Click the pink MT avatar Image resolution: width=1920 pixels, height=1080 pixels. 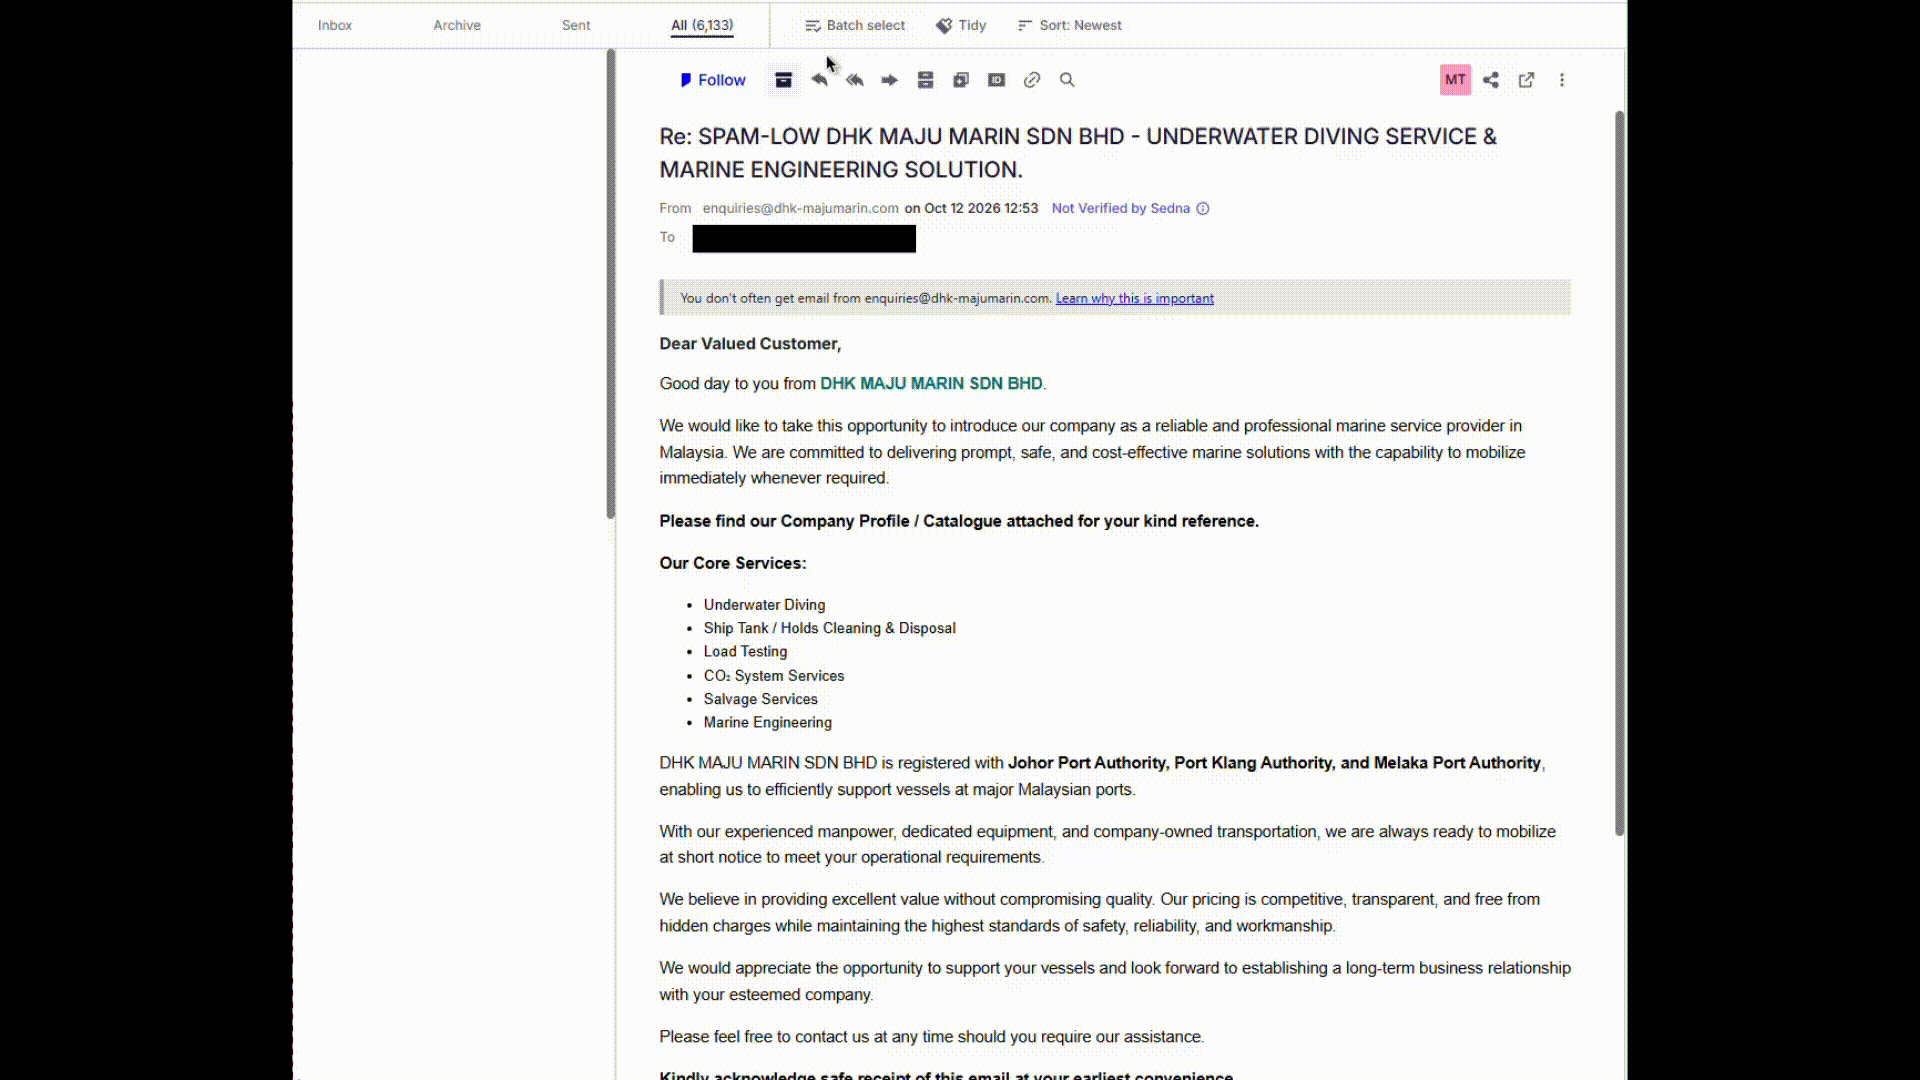point(1455,80)
